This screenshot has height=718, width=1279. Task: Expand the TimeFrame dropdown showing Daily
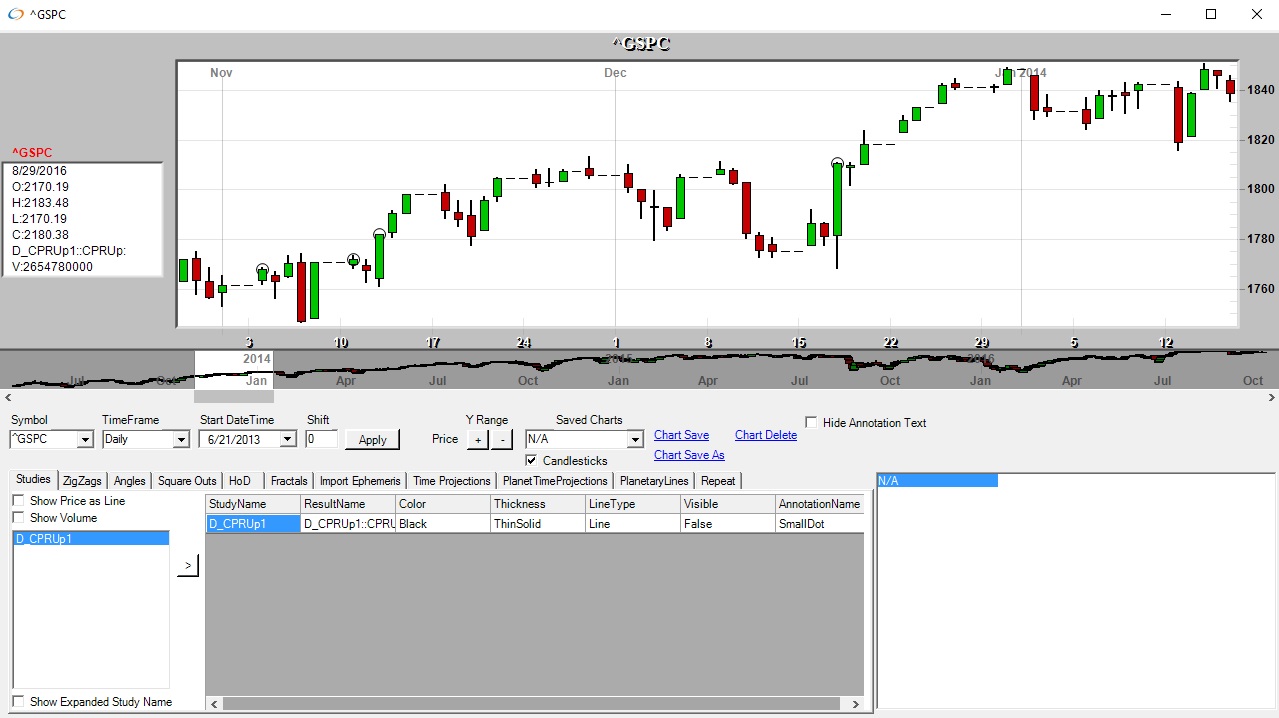(x=181, y=440)
